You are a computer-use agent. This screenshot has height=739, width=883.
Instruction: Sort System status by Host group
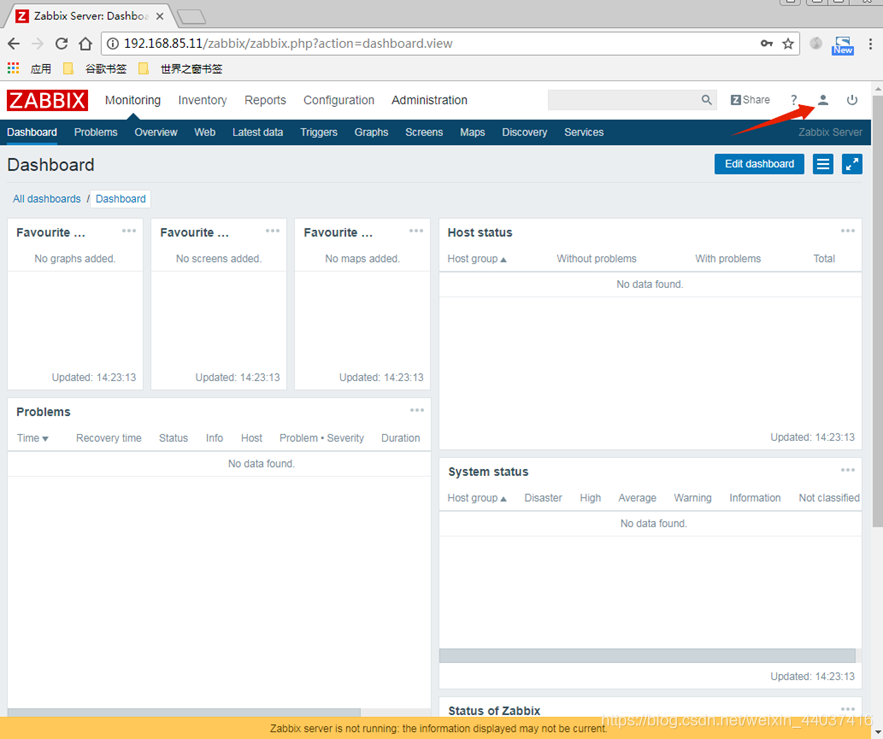pyautogui.click(x=476, y=498)
